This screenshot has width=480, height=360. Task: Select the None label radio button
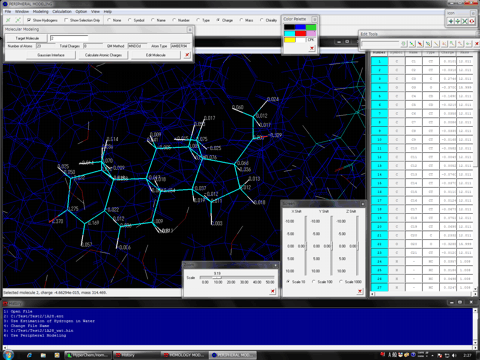(x=109, y=20)
